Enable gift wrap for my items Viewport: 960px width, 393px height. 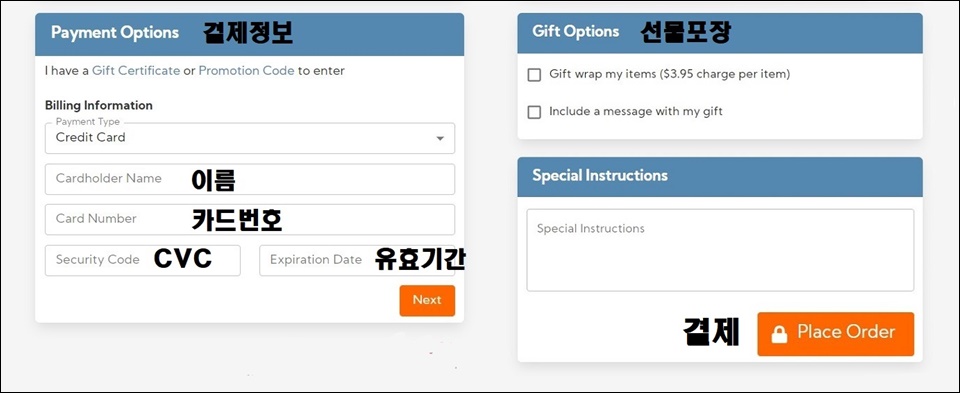pyautogui.click(x=534, y=75)
